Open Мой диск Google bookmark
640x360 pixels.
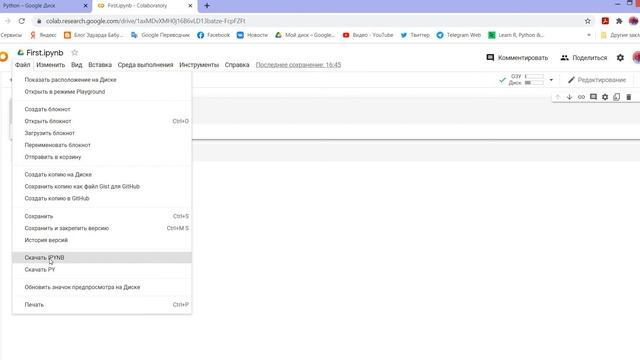(x=305, y=35)
